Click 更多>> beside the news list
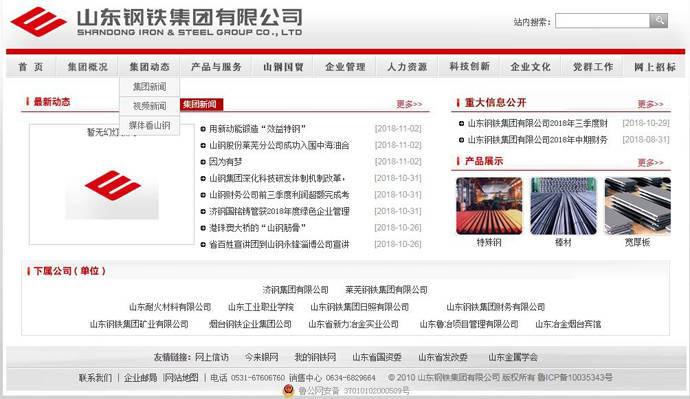This screenshot has width=690, height=399. click(409, 104)
